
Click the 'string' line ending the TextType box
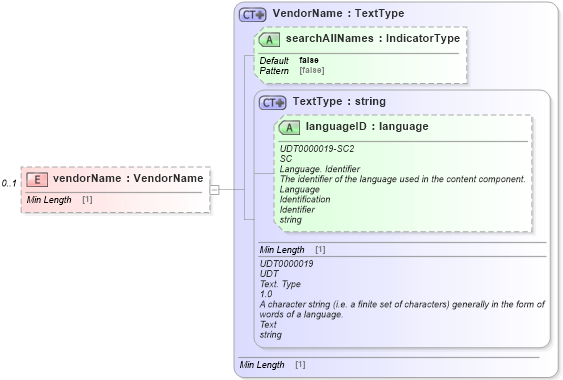point(270,335)
